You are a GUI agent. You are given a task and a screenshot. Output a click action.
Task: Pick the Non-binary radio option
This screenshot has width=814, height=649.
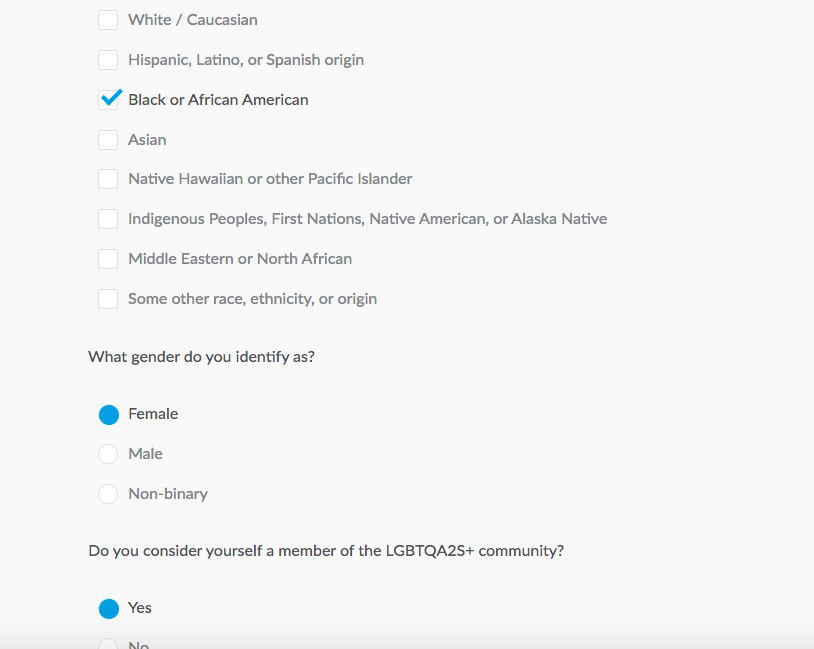coord(108,494)
